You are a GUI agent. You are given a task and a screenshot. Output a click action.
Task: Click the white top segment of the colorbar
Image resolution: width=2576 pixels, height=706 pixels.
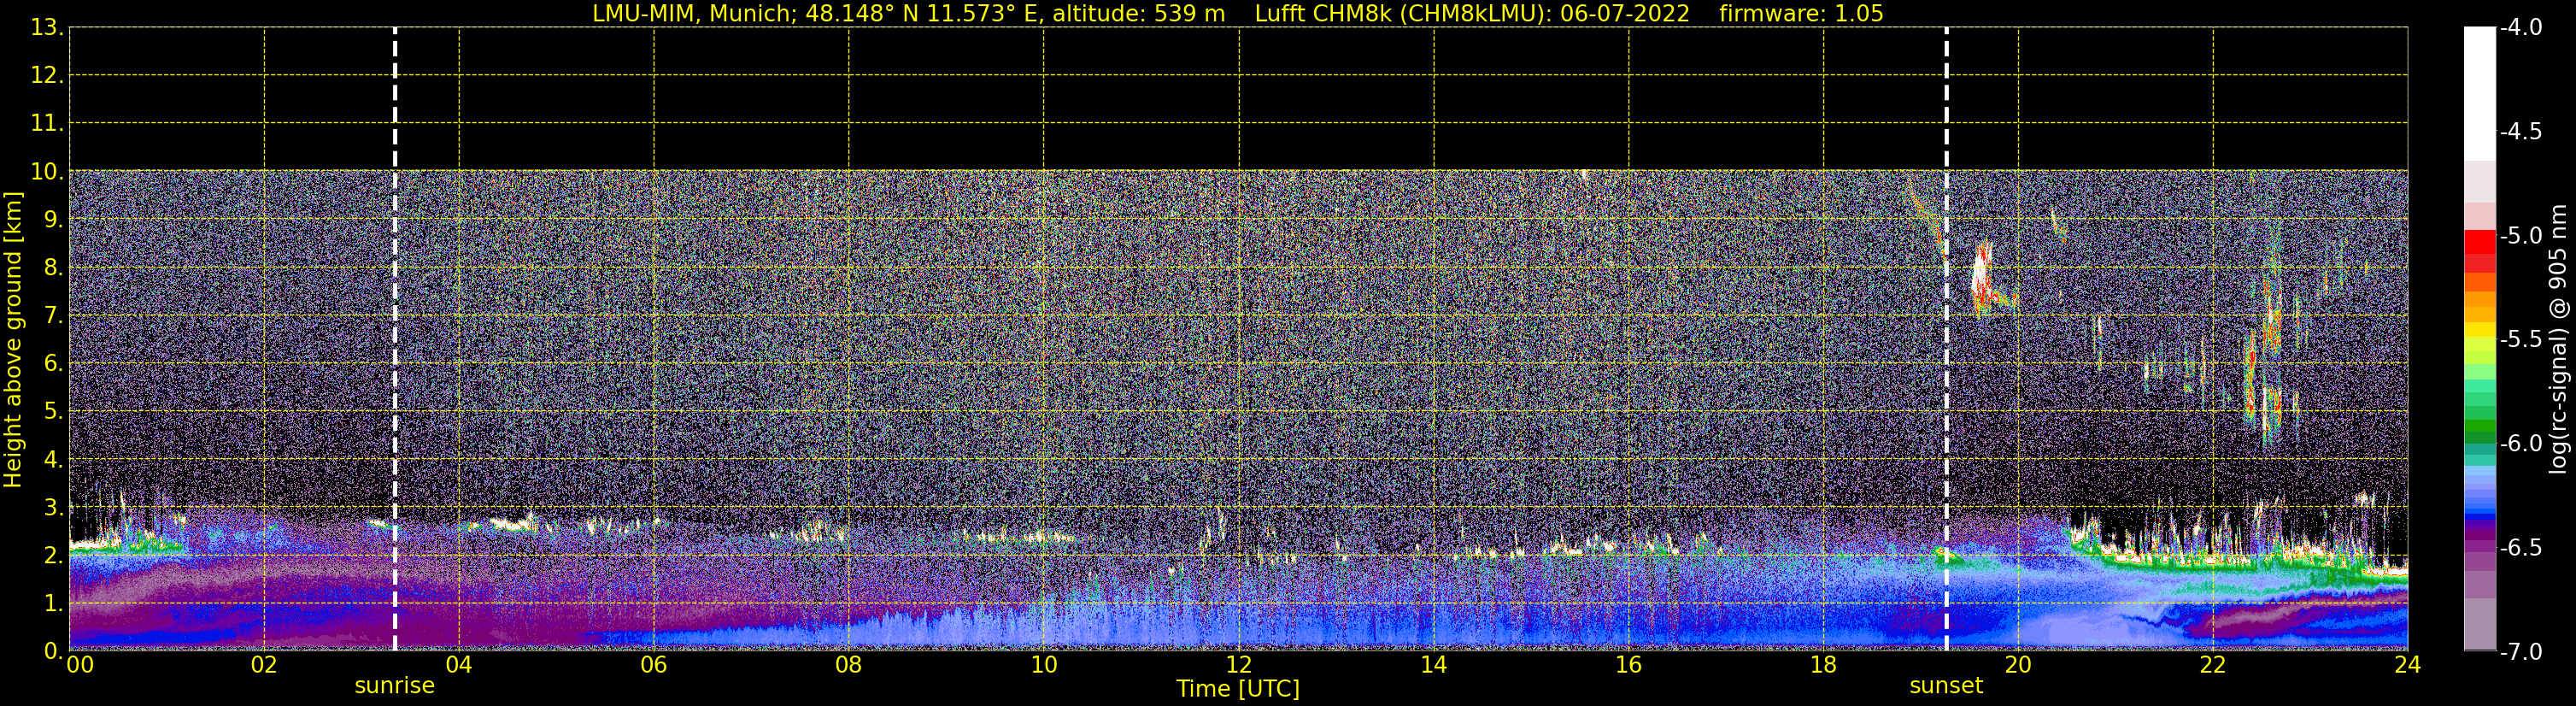[2480, 94]
